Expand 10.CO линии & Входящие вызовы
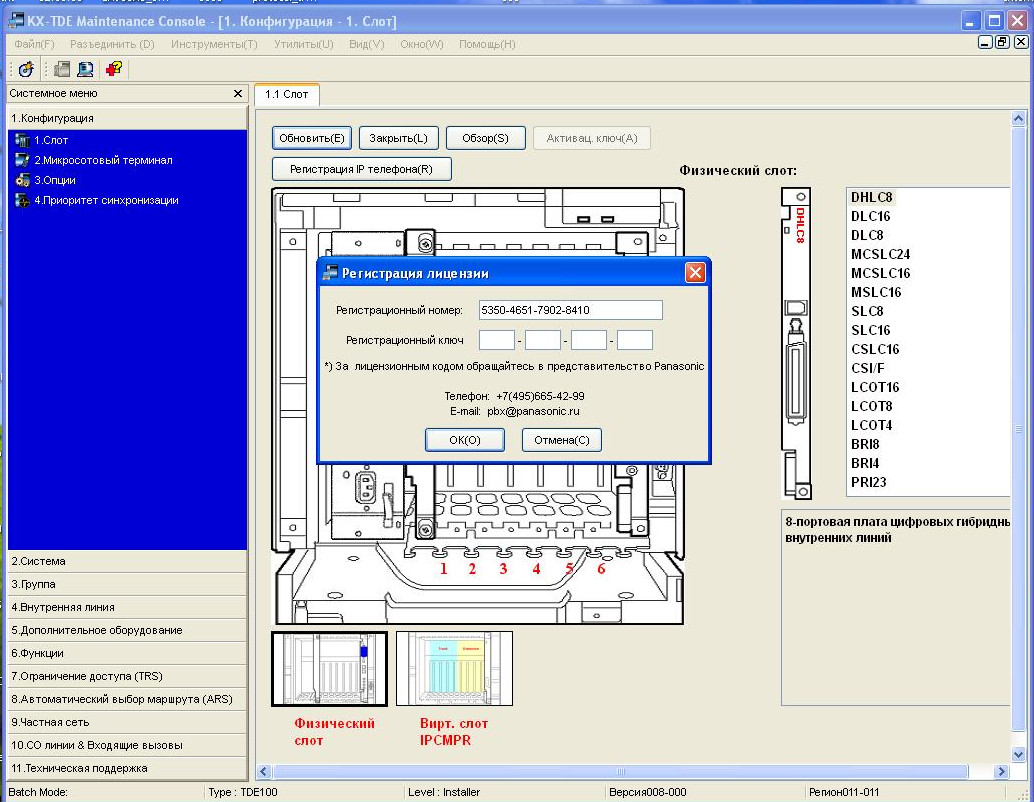 click(127, 745)
